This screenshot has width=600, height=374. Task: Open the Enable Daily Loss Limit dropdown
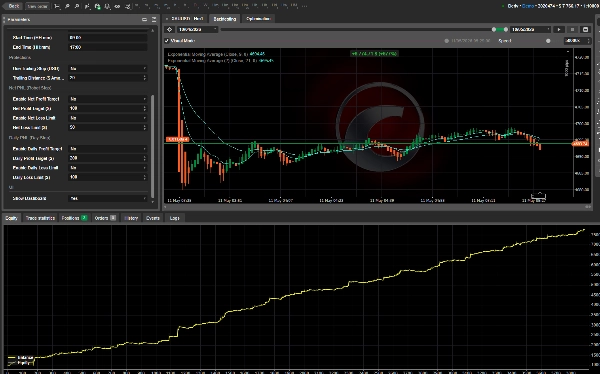pos(108,168)
